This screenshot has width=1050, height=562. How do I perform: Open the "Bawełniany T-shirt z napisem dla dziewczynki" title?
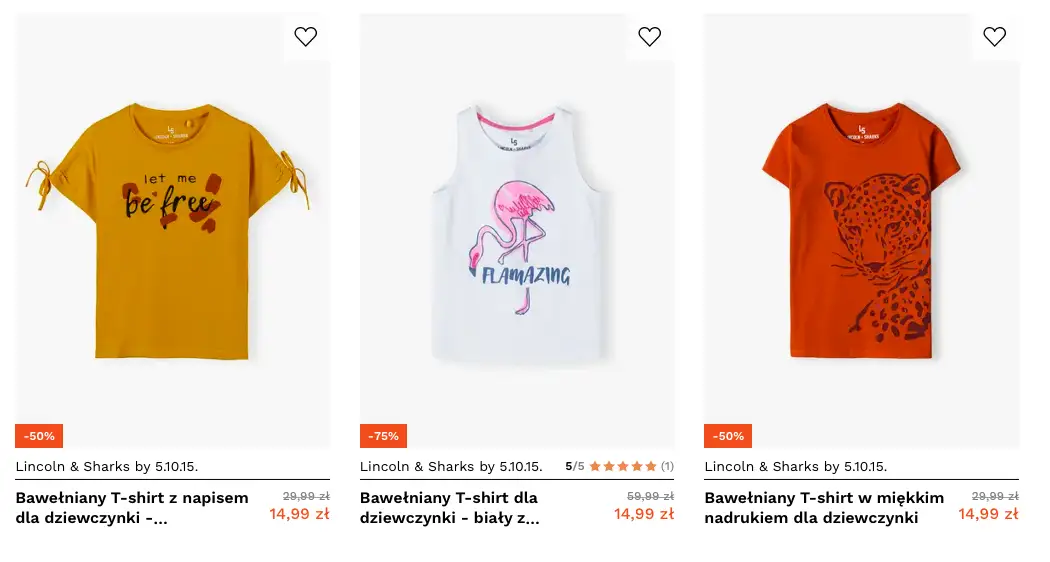132,507
